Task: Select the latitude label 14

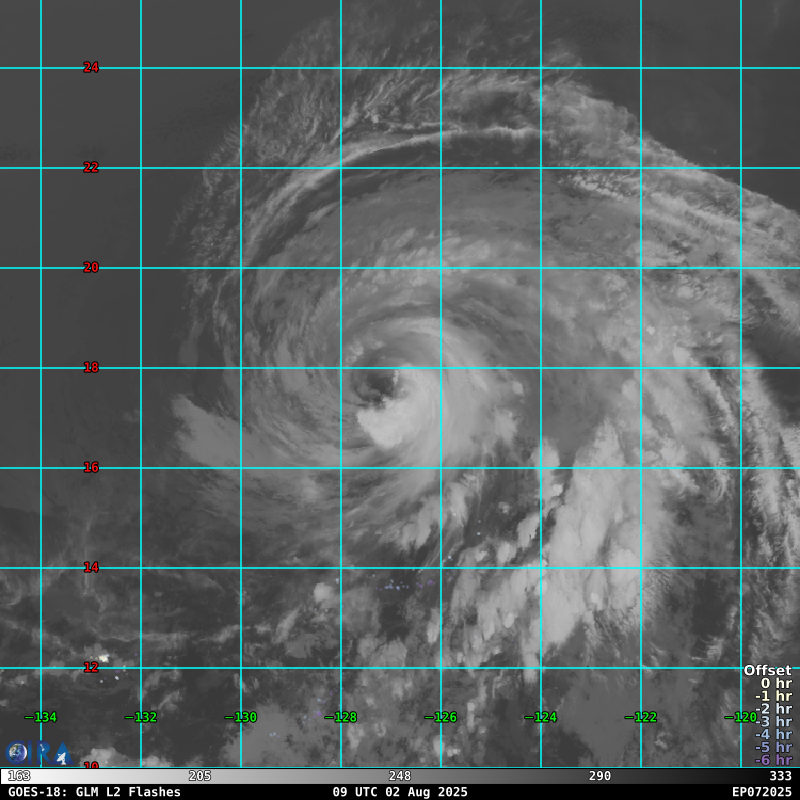Action: coord(91,567)
